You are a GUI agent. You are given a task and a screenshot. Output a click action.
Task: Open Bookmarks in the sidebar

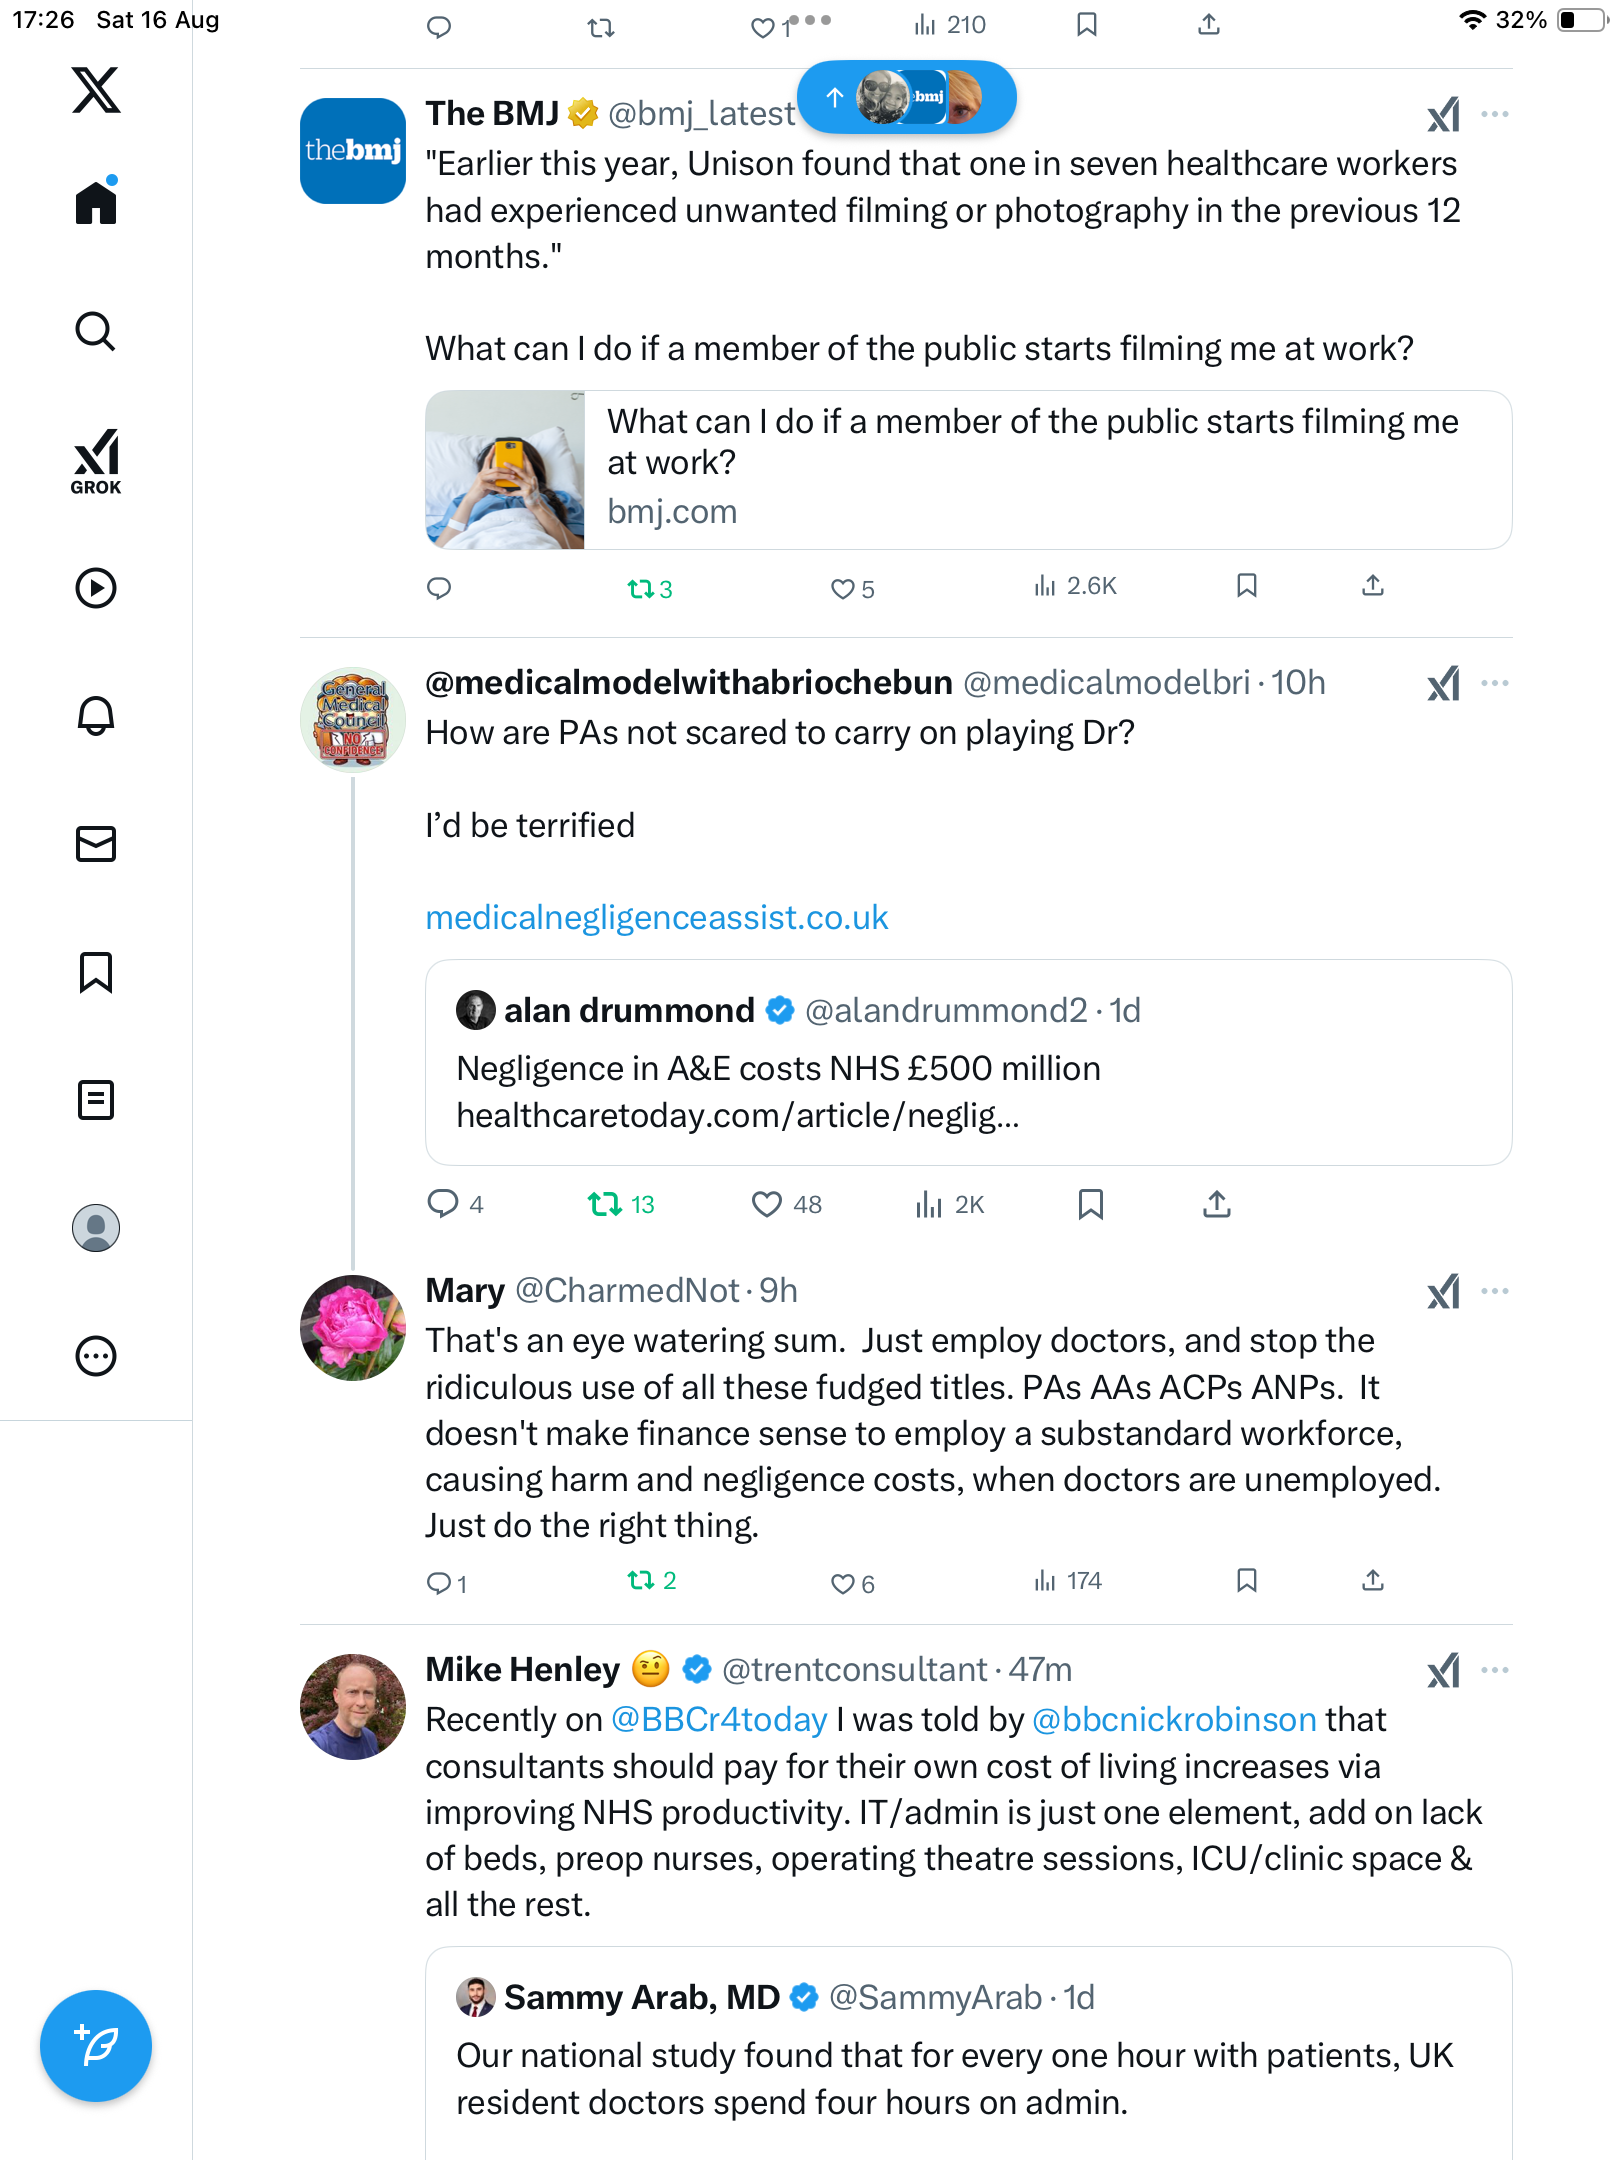click(96, 972)
